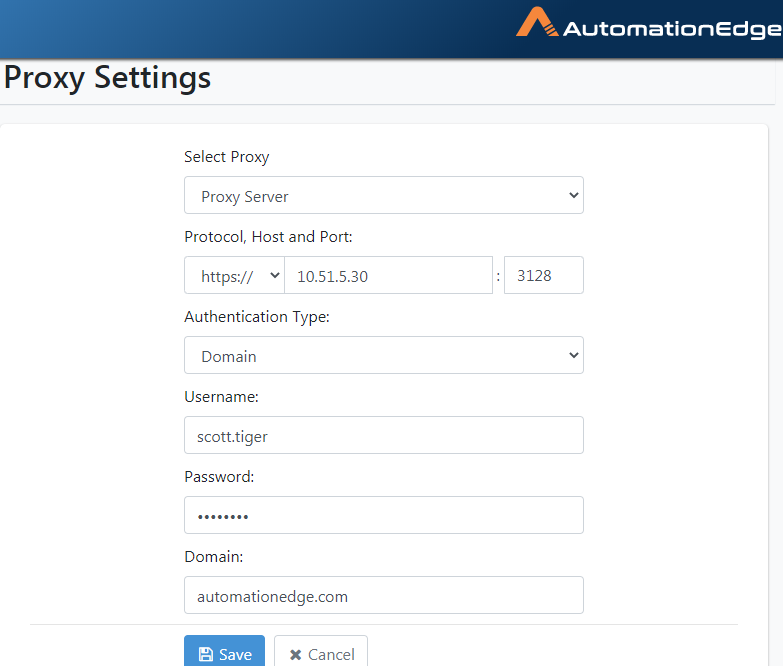Click the chevron arrow of Domain authentication select
This screenshot has width=783, height=666.
tap(574, 355)
